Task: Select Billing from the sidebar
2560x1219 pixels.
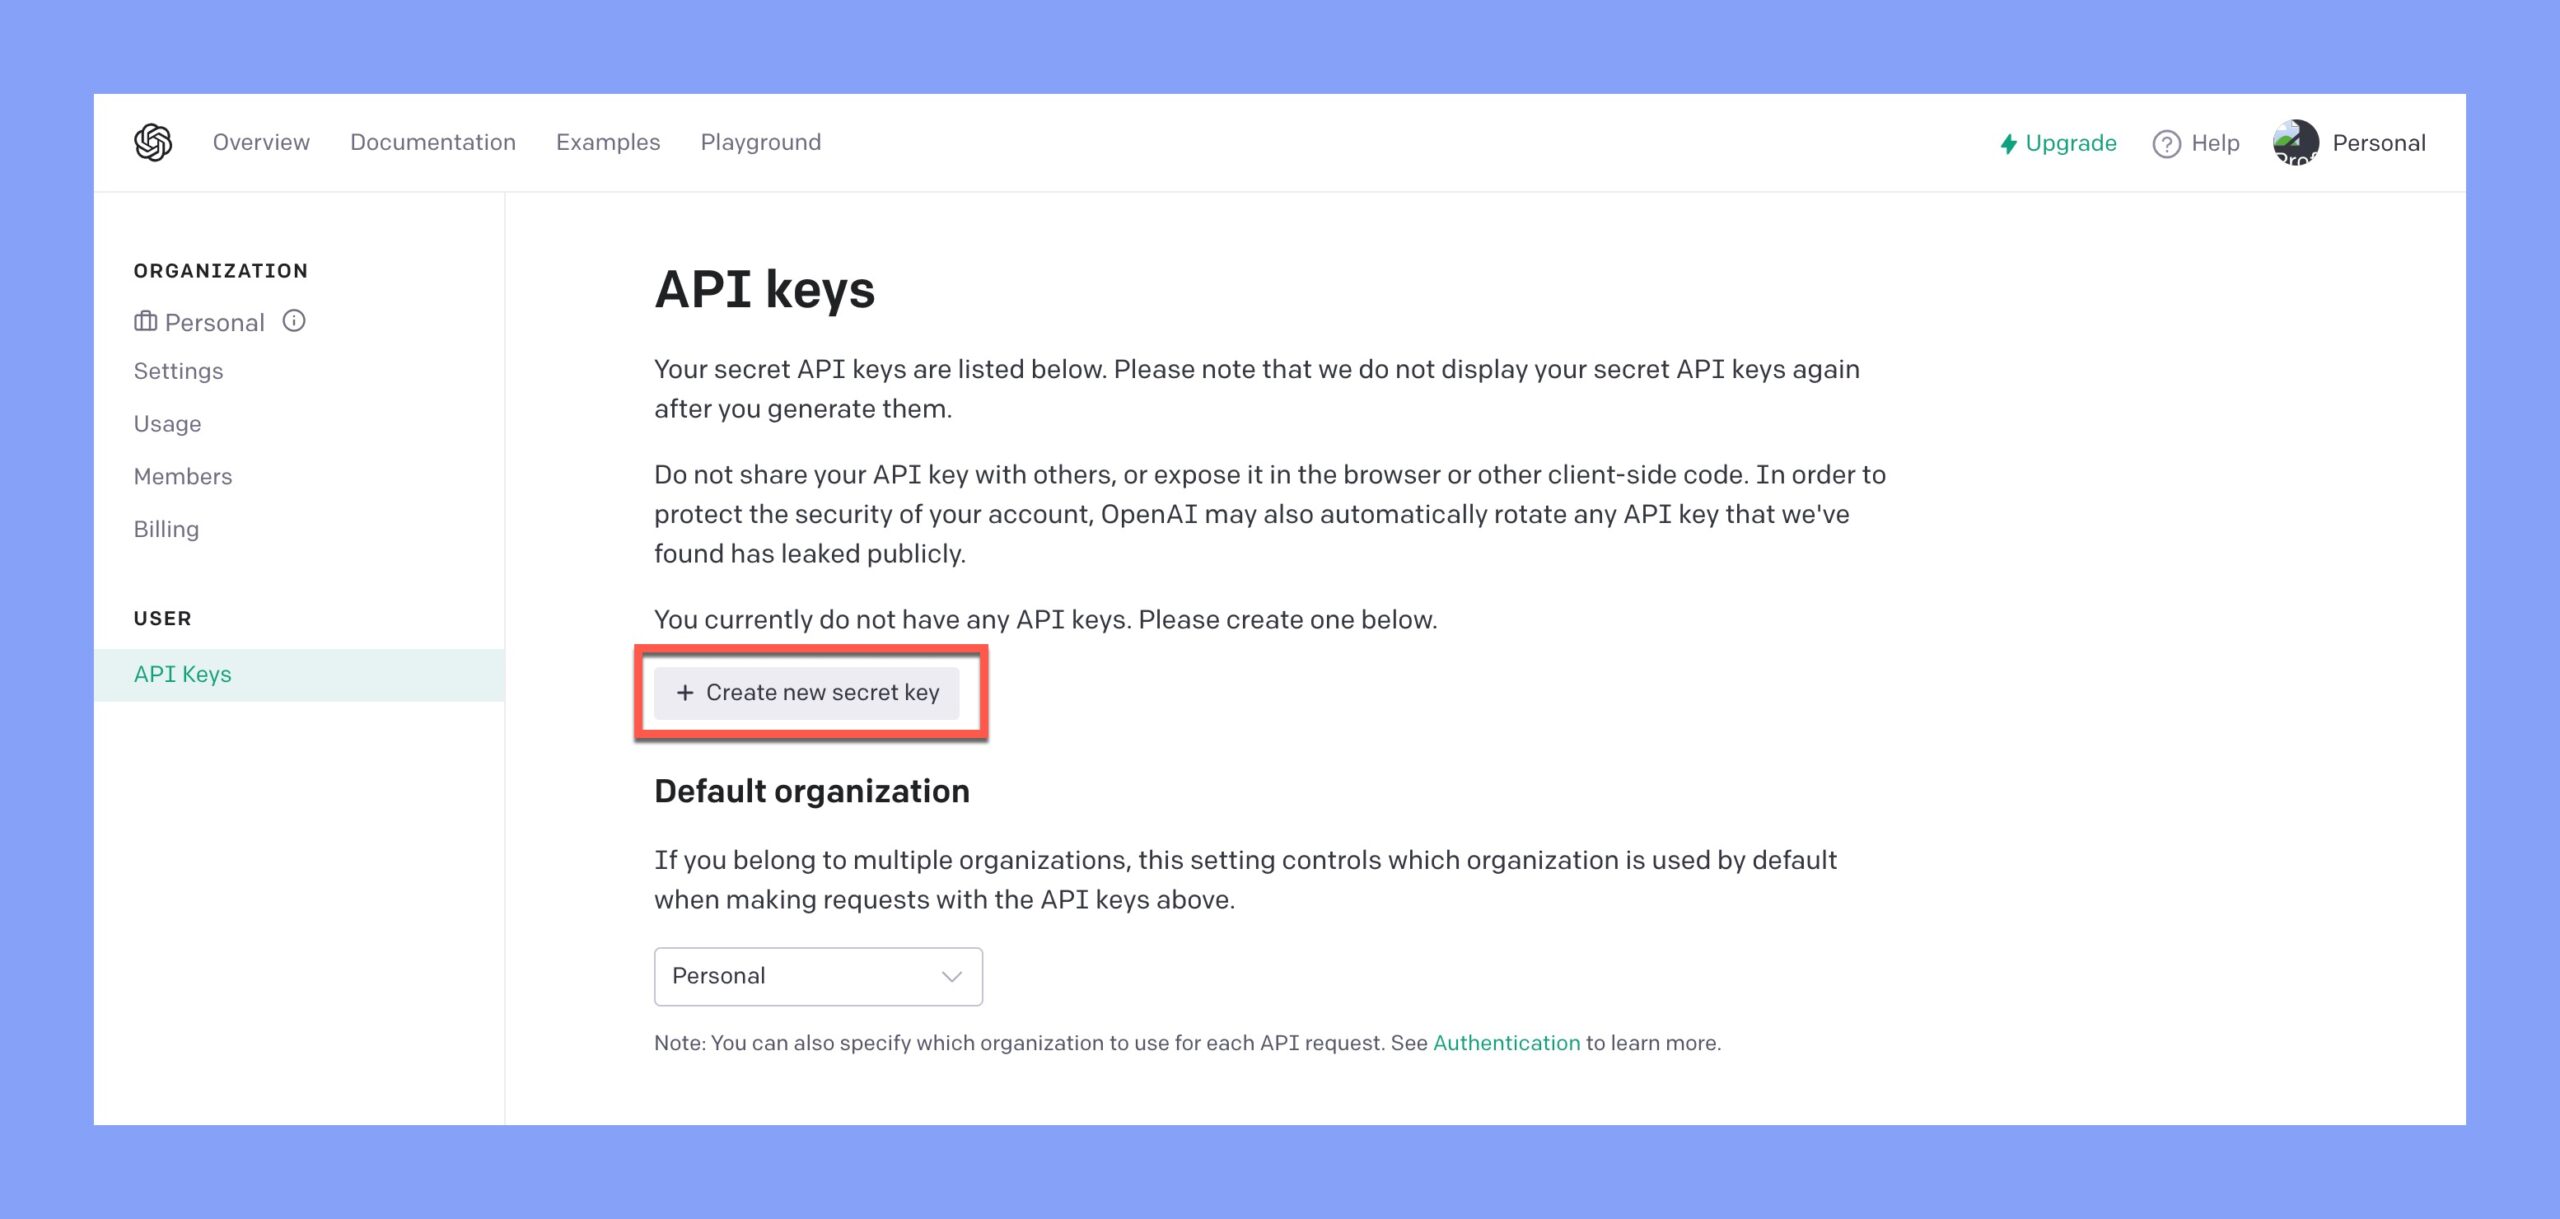Action: [x=165, y=529]
